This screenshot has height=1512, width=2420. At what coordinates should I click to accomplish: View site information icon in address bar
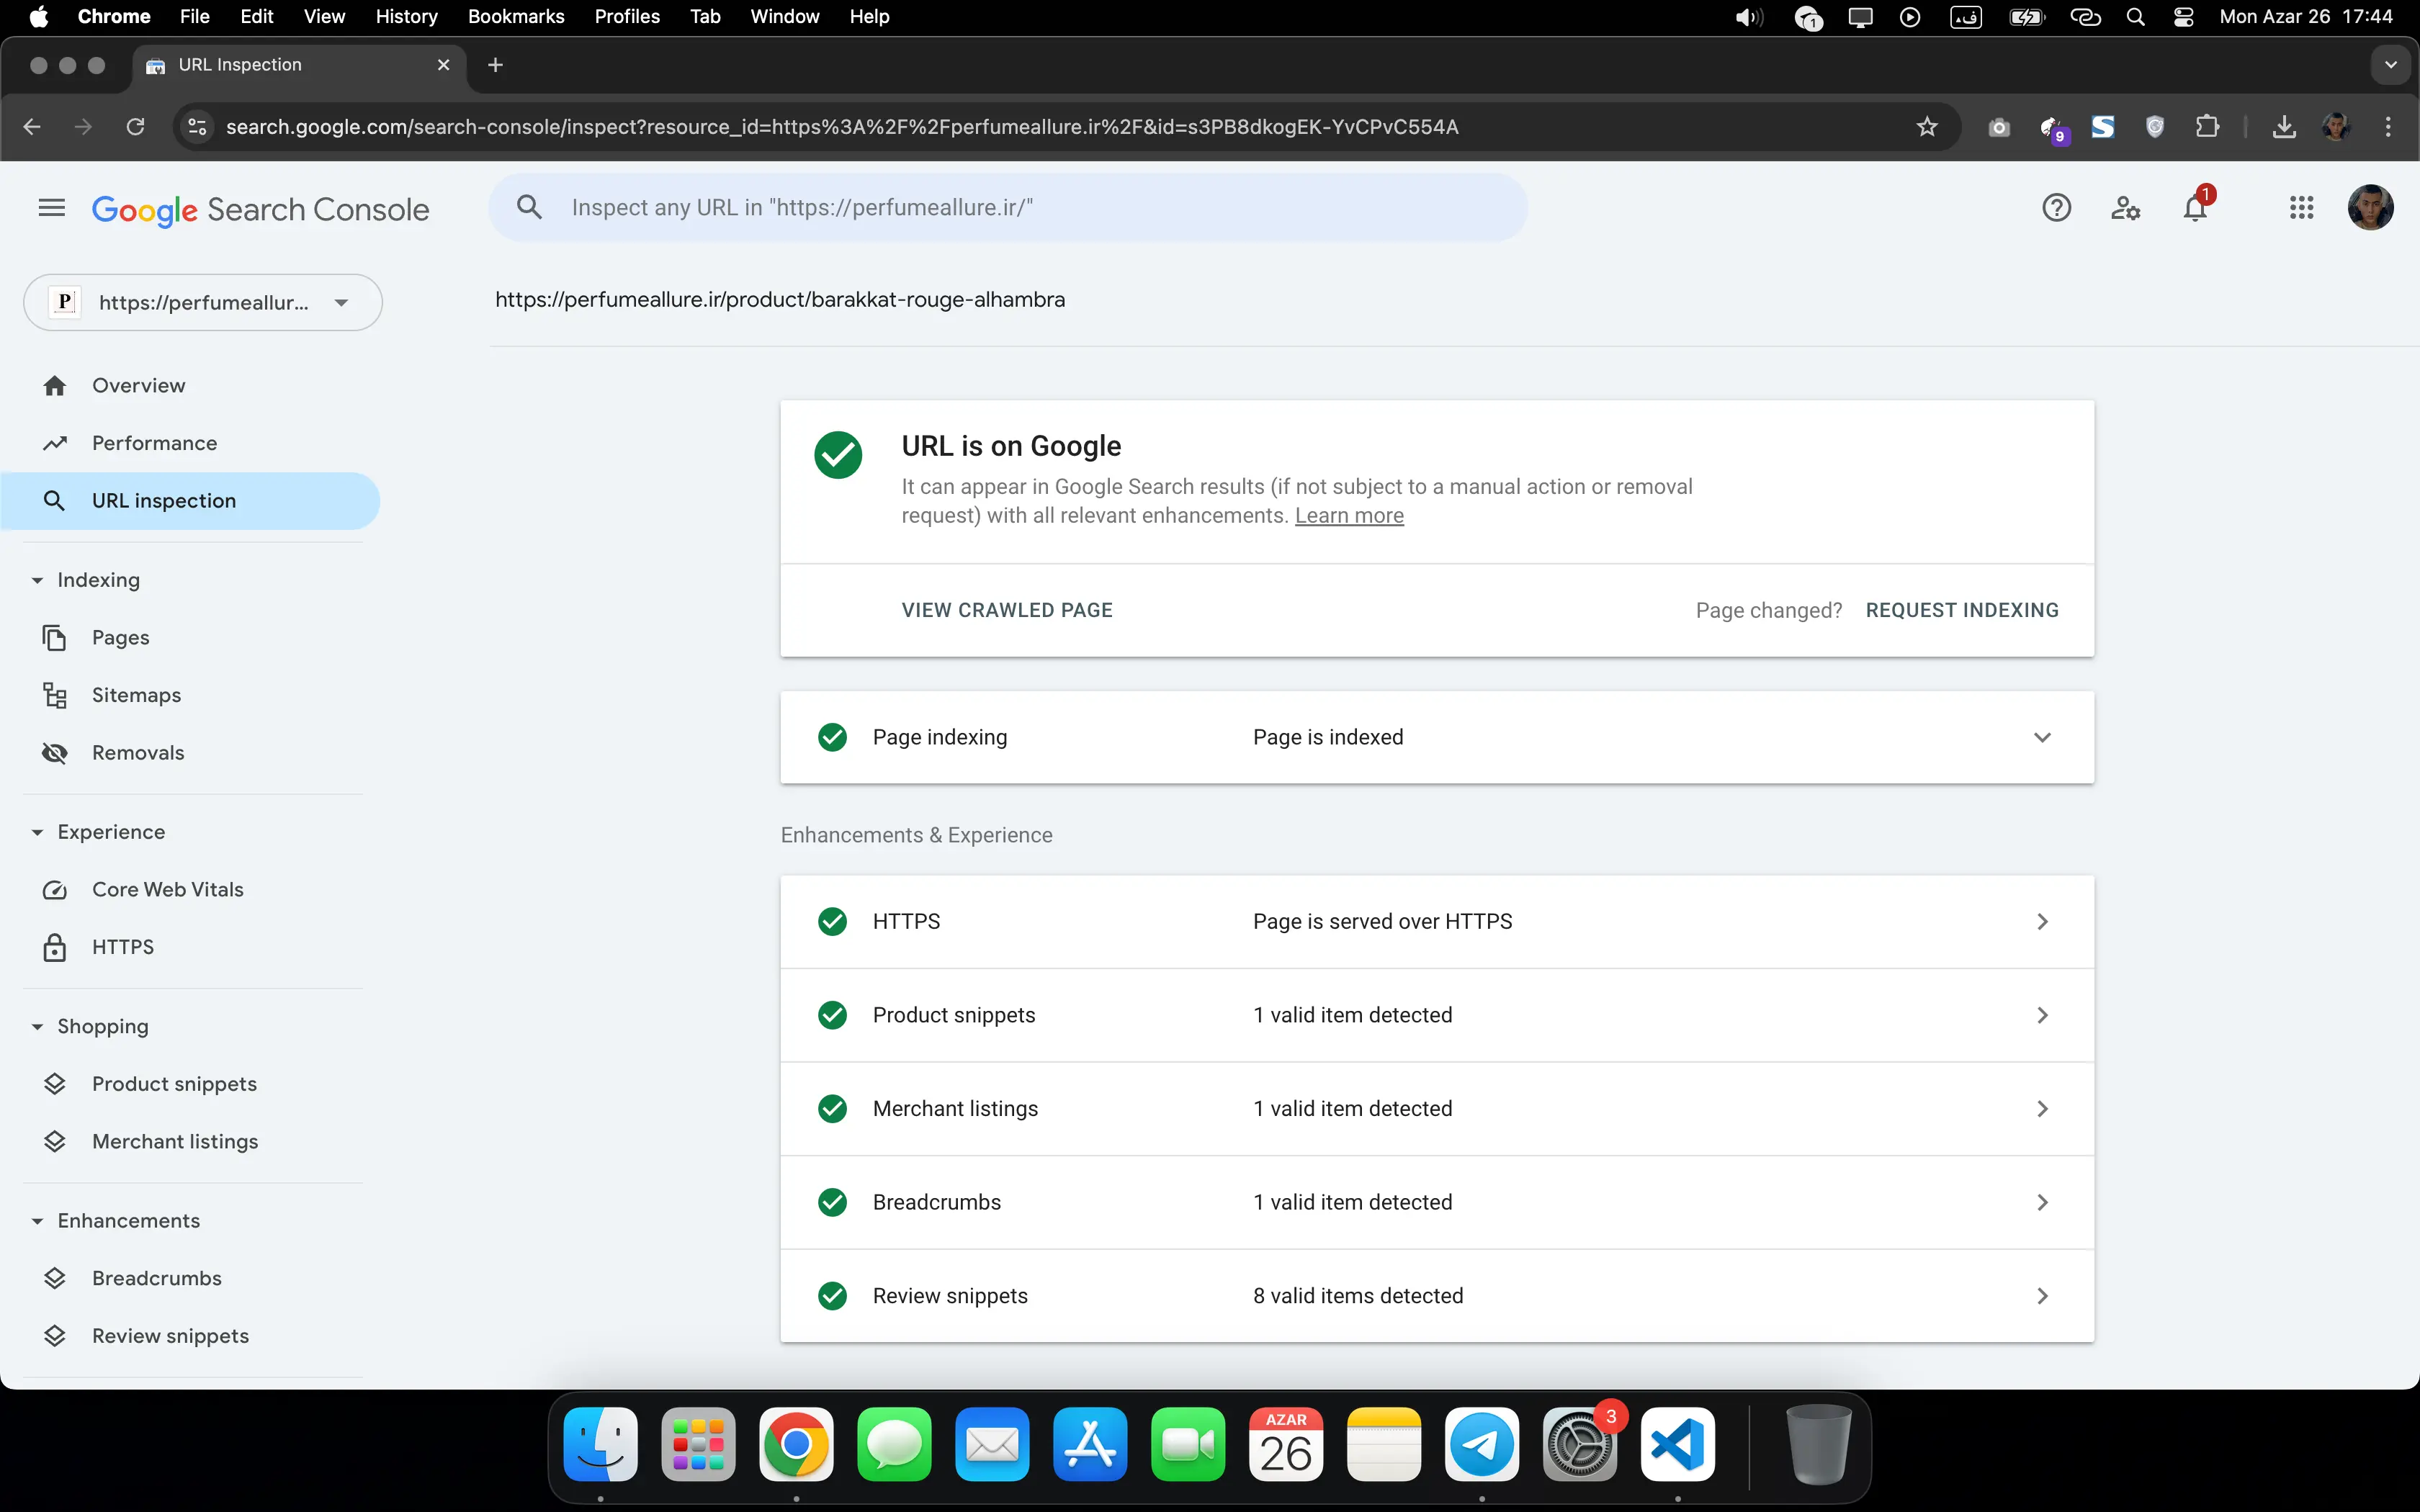point(198,127)
